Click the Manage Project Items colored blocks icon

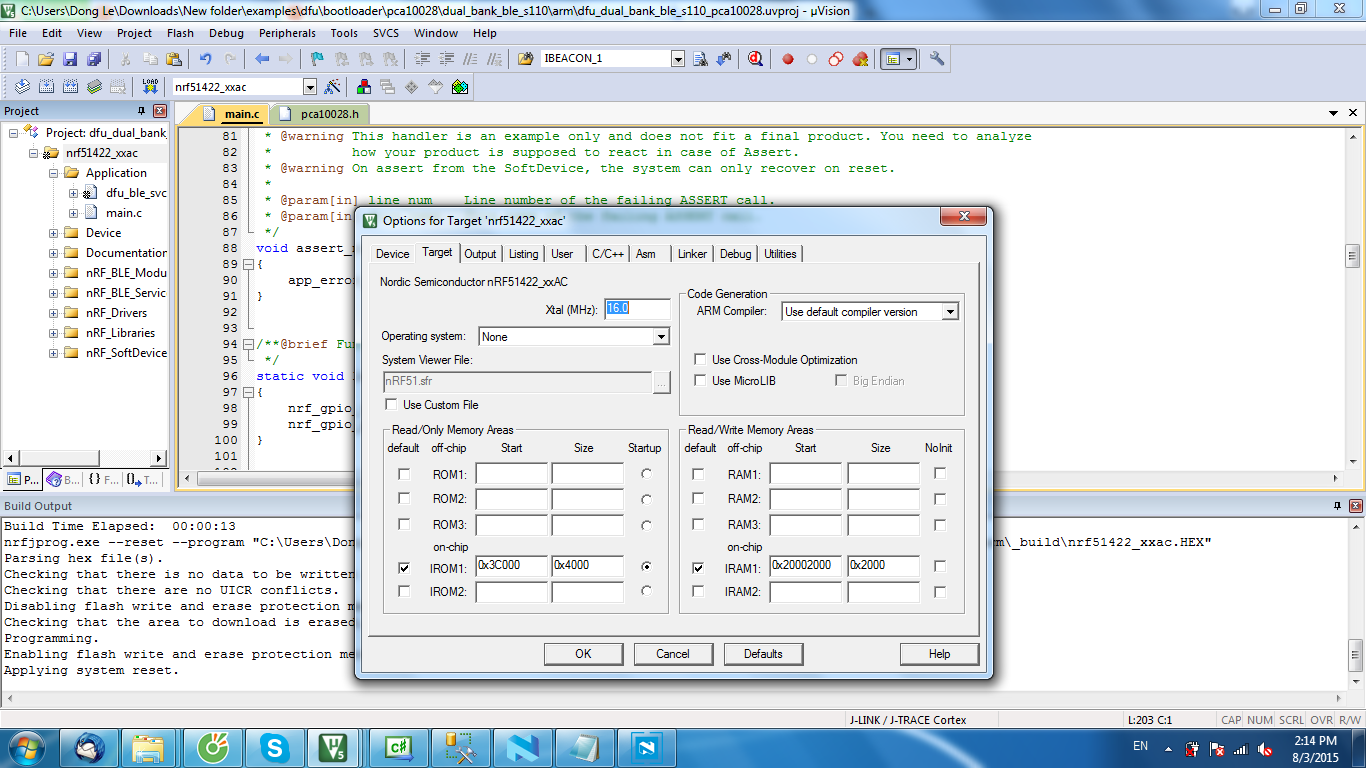364,87
